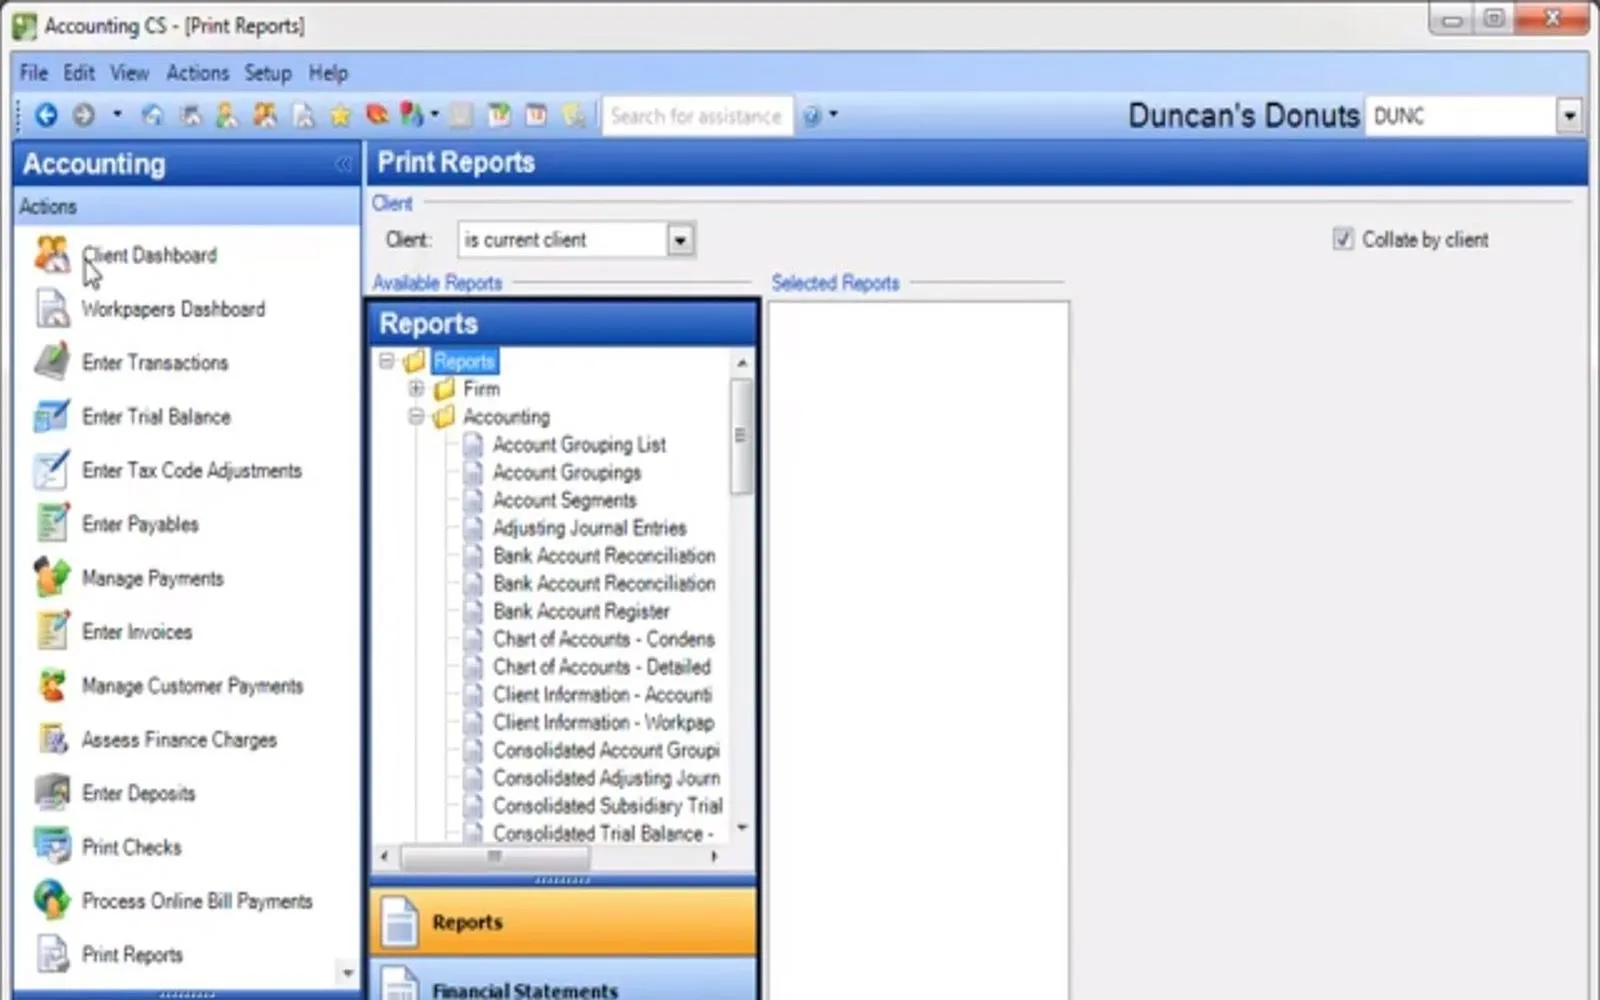Viewport: 1600px width, 1000px height.
Task: Open the File menu
Action: pyautogui.click(x=33, y=73)
